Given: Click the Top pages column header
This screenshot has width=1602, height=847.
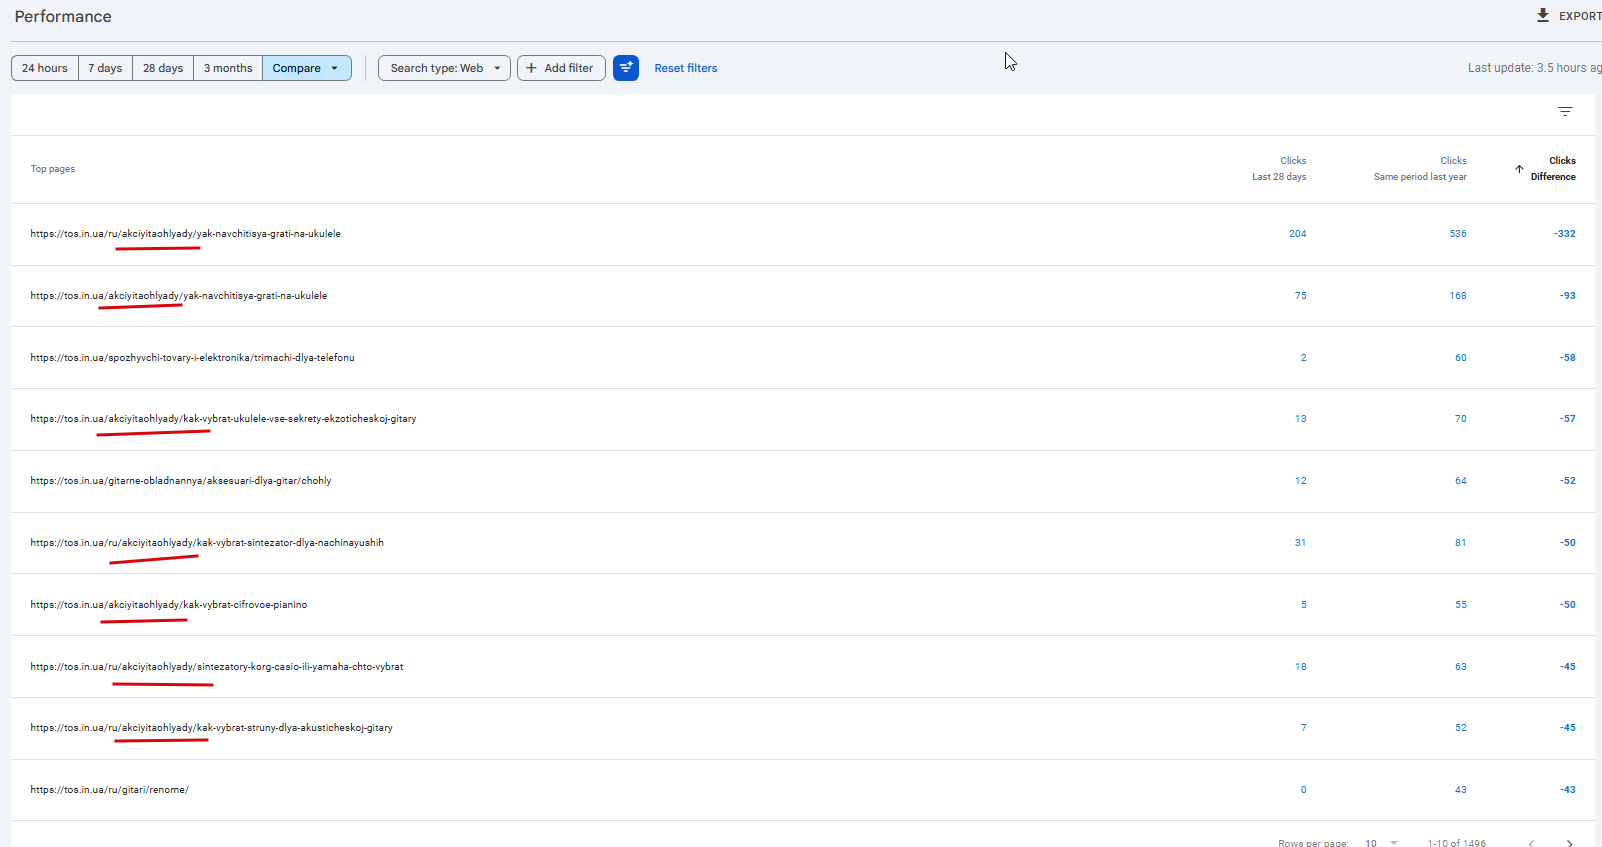Looking at the screenshot, I should pos(53,169).
